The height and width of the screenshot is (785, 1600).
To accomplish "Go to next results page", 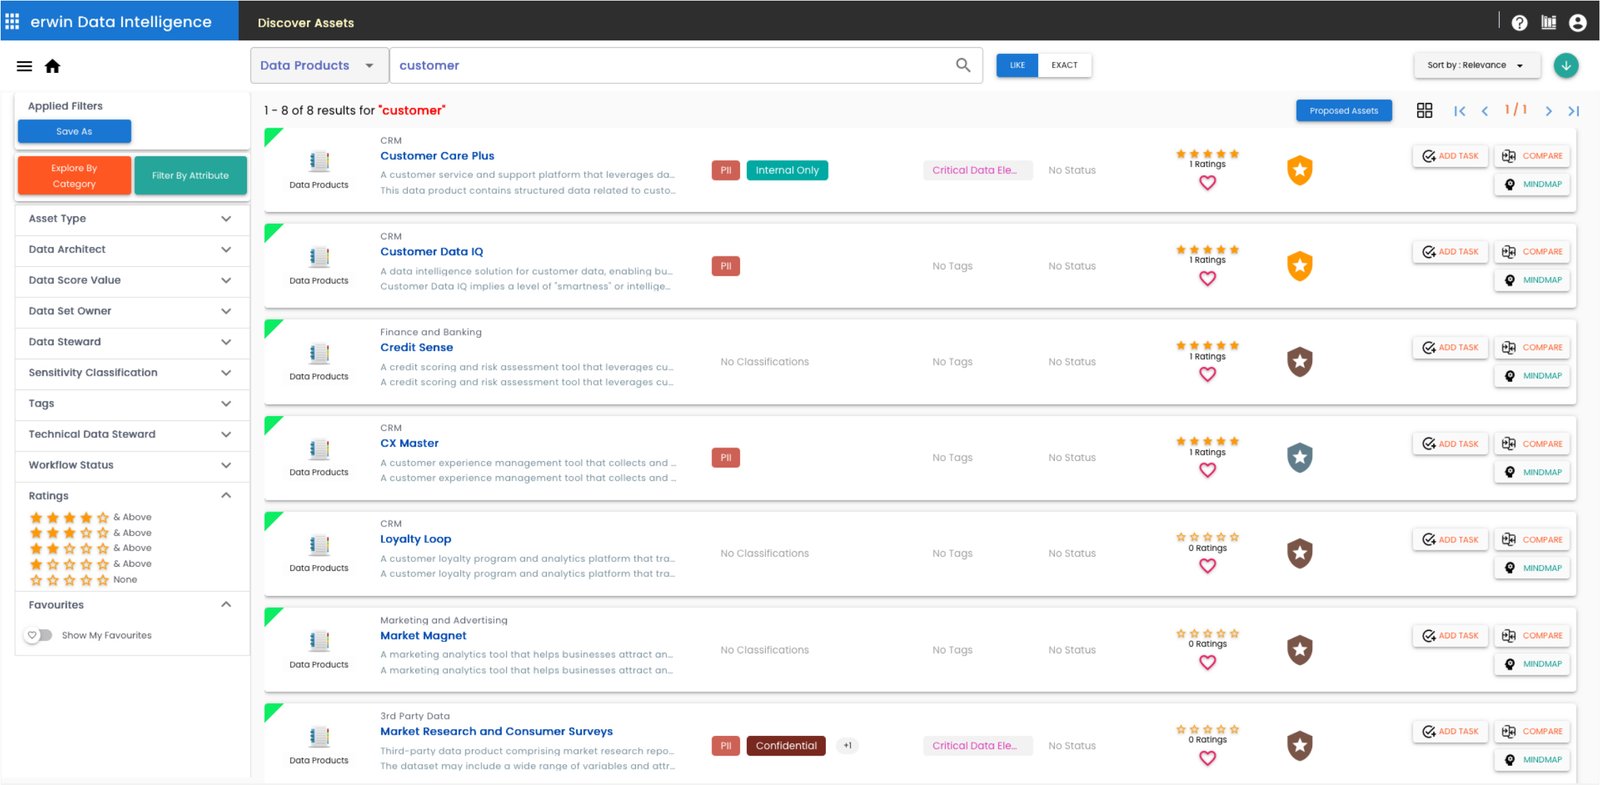I will coord(1548,111).
